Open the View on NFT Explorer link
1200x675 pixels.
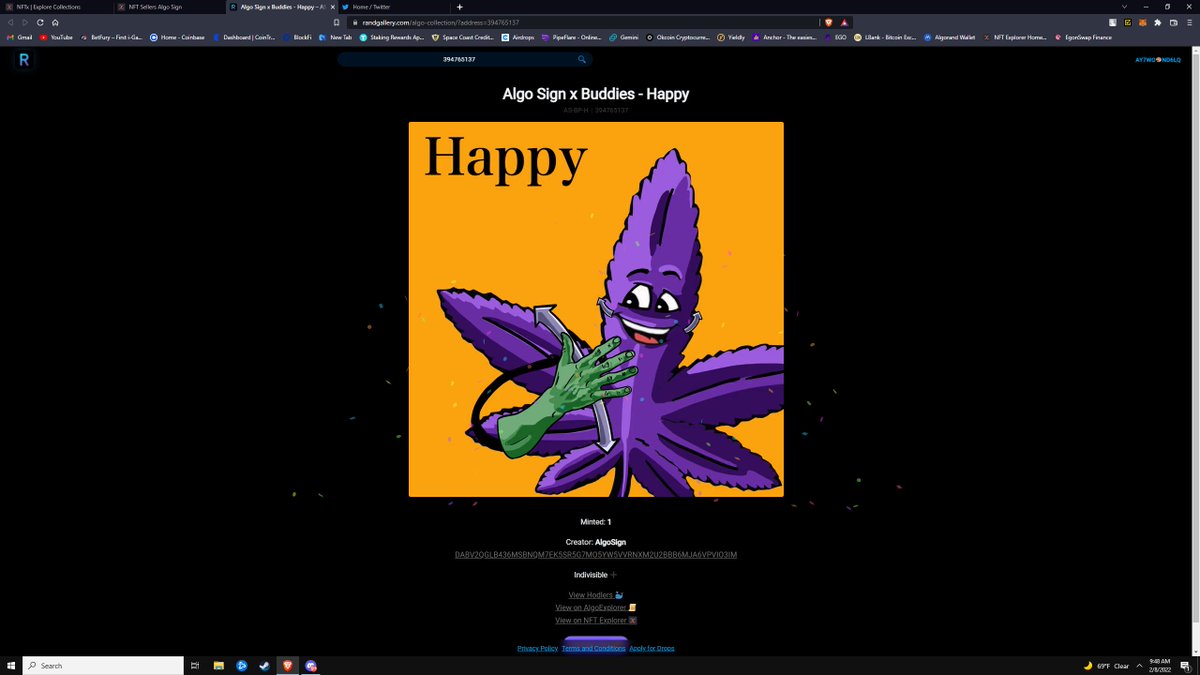point(596,620)
